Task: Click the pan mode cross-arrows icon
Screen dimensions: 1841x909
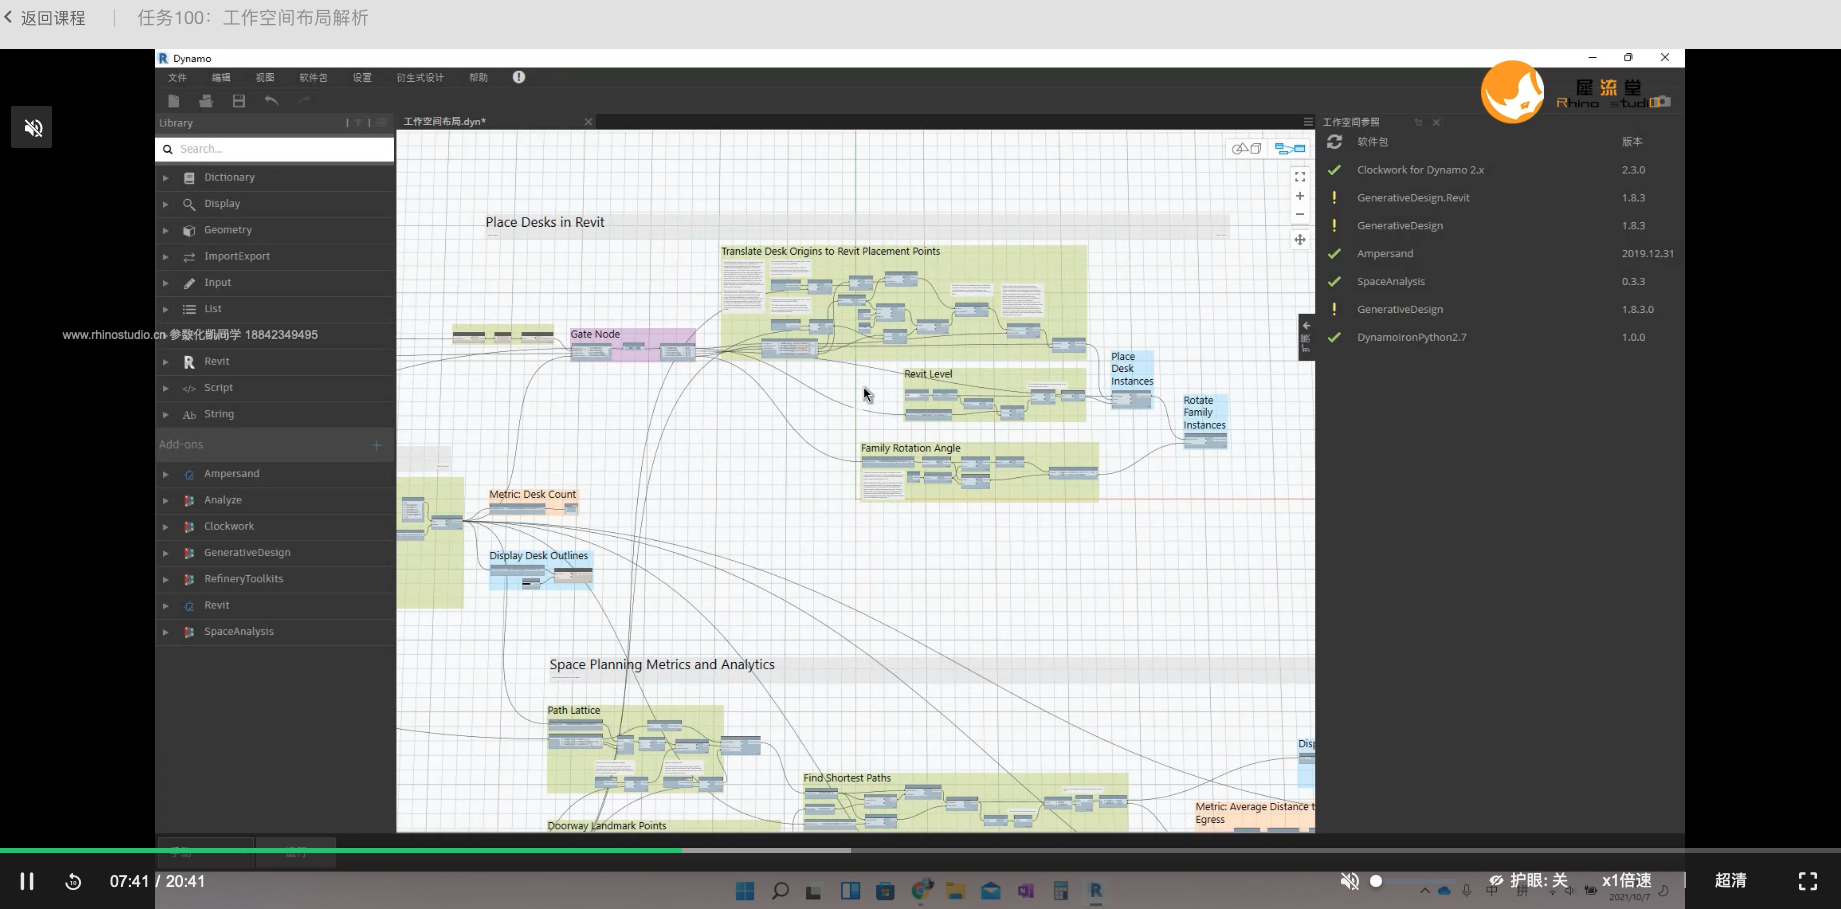Action: (x=1300, y=240)
